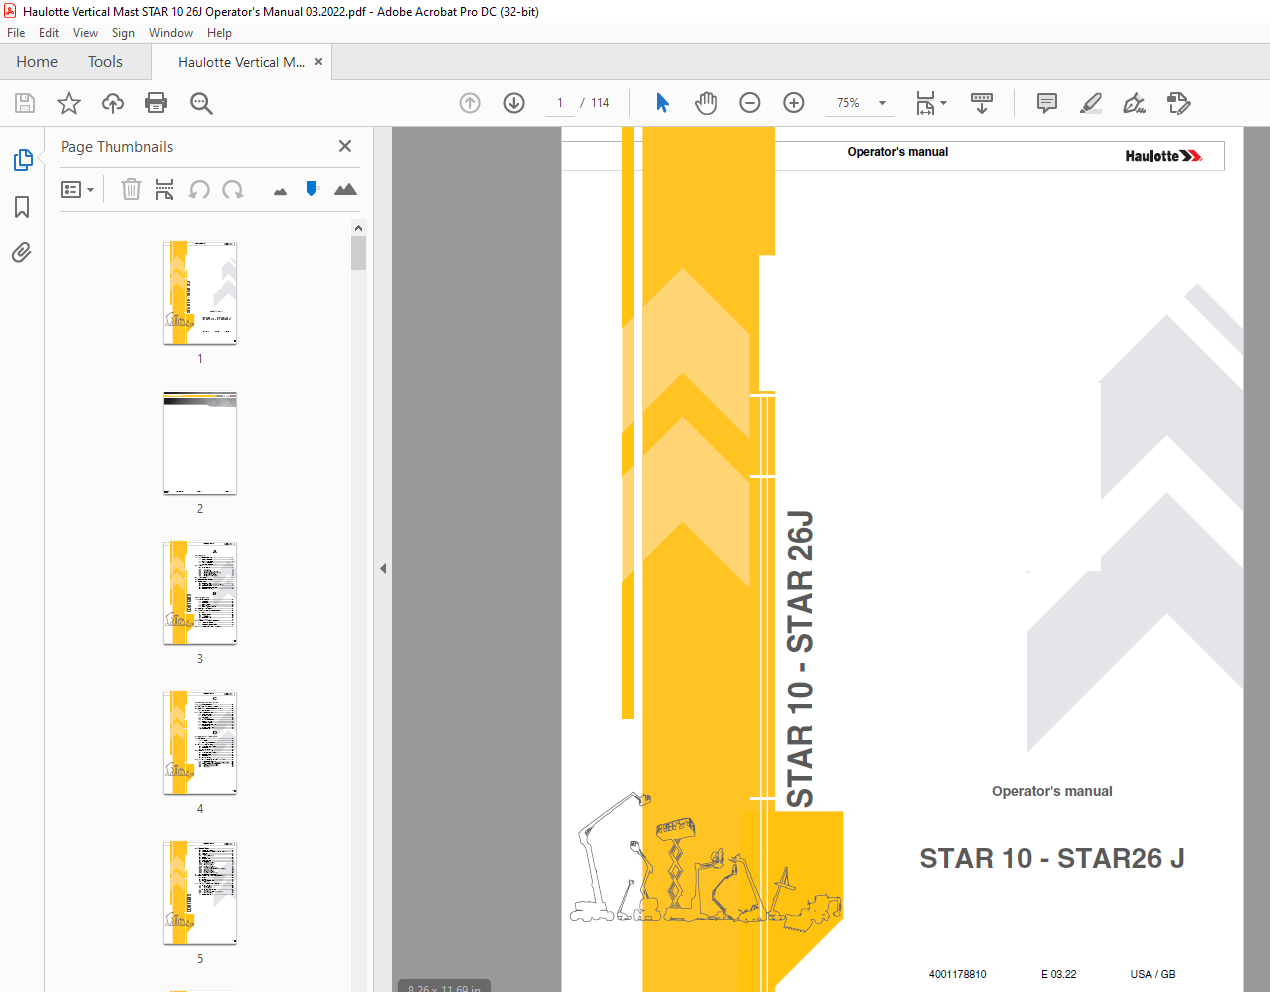This screenshot has width=1270, height=992.
Task: Open the Help menu
Action: (x=219, y=33)
